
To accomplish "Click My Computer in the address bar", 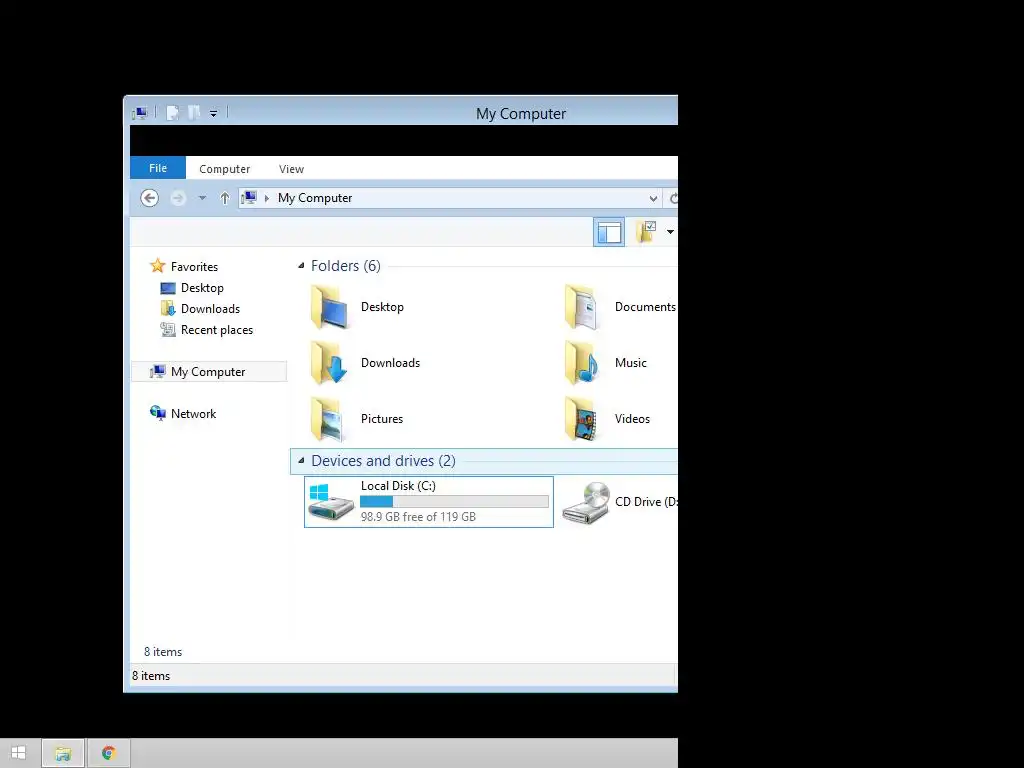I will (315, 198).
